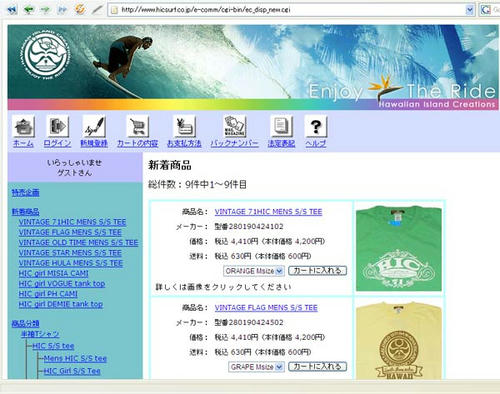Image resolution: width=500 pixels, height=394 pixels.
Task: Click the question mark help icon
Action: coord(316,127)
